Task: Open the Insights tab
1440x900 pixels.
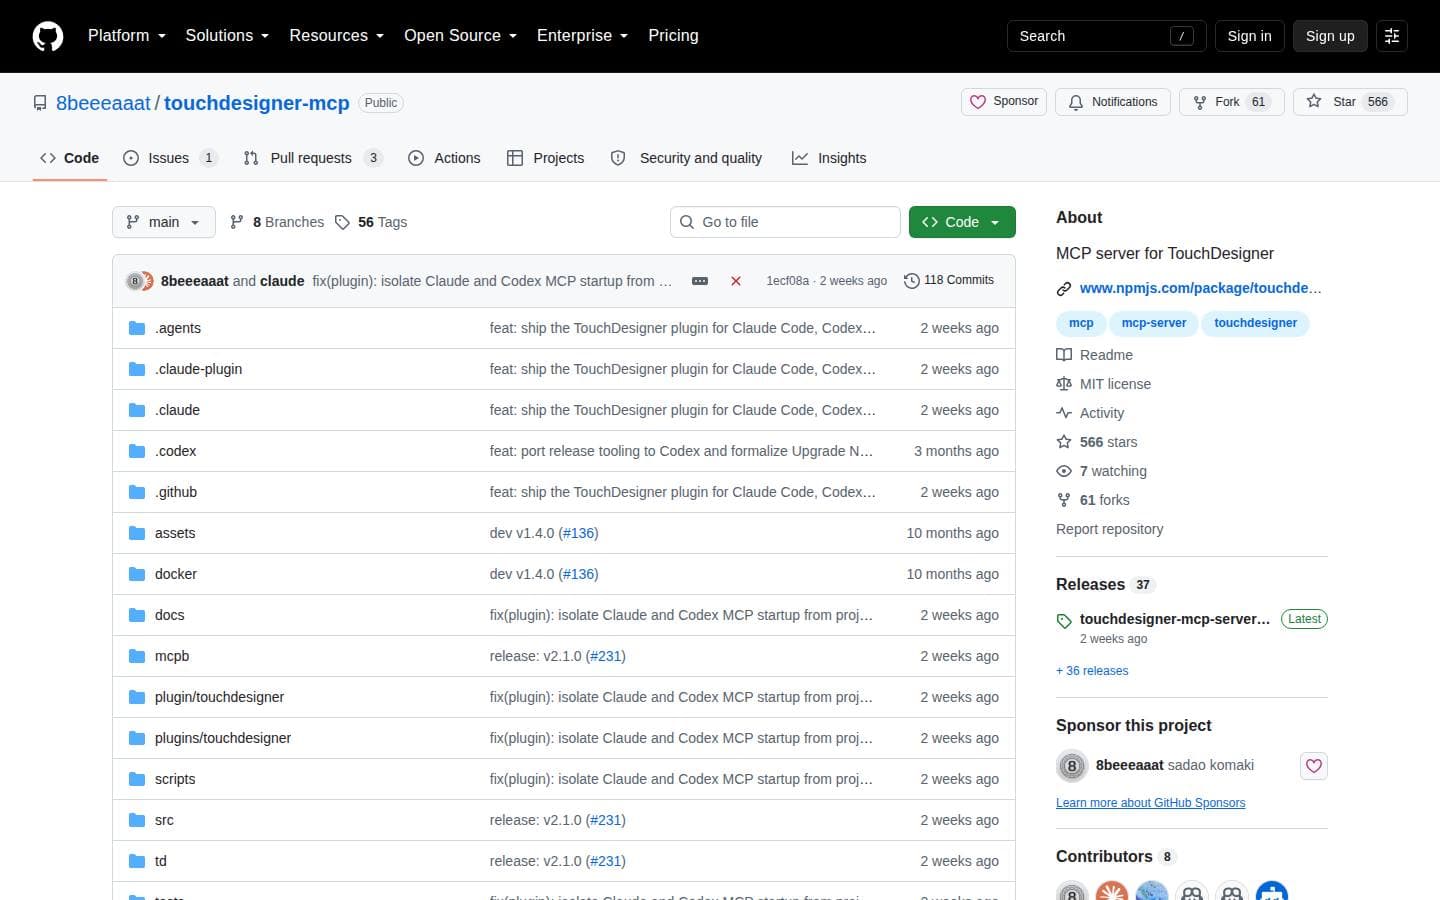Action: coord(829,158)
